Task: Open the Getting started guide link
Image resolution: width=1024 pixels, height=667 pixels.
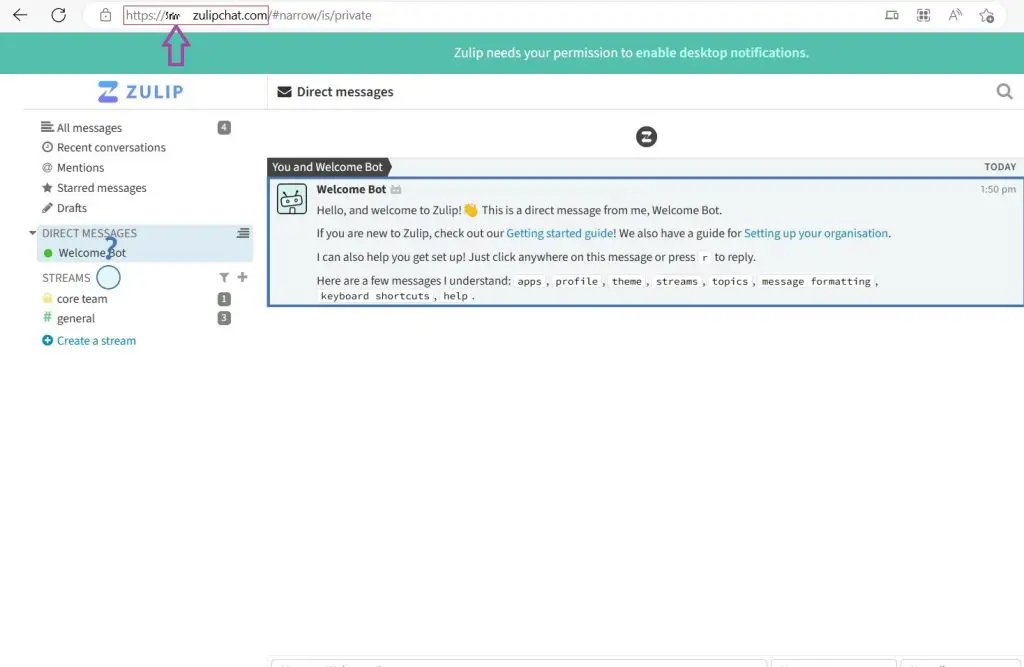Action: click(x=559, y=233)
